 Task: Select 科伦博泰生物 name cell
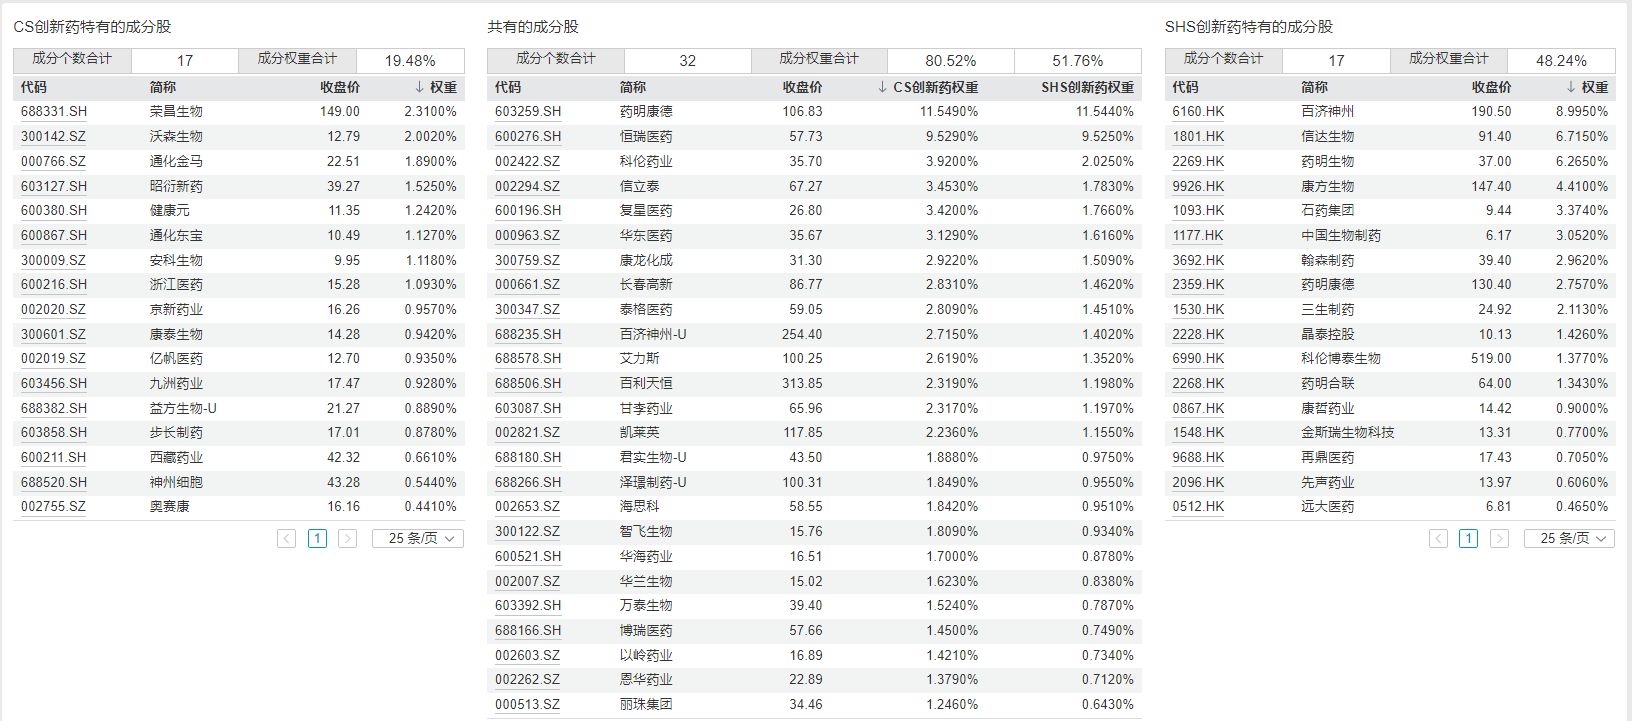coord(1341,358)
